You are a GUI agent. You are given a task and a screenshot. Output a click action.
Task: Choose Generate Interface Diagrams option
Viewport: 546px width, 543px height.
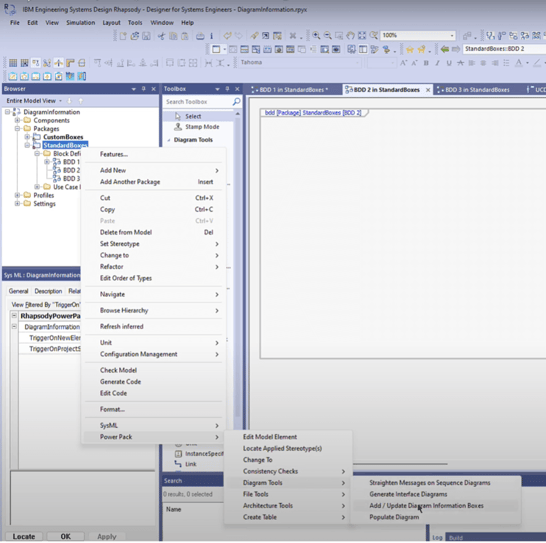(408, 494)
